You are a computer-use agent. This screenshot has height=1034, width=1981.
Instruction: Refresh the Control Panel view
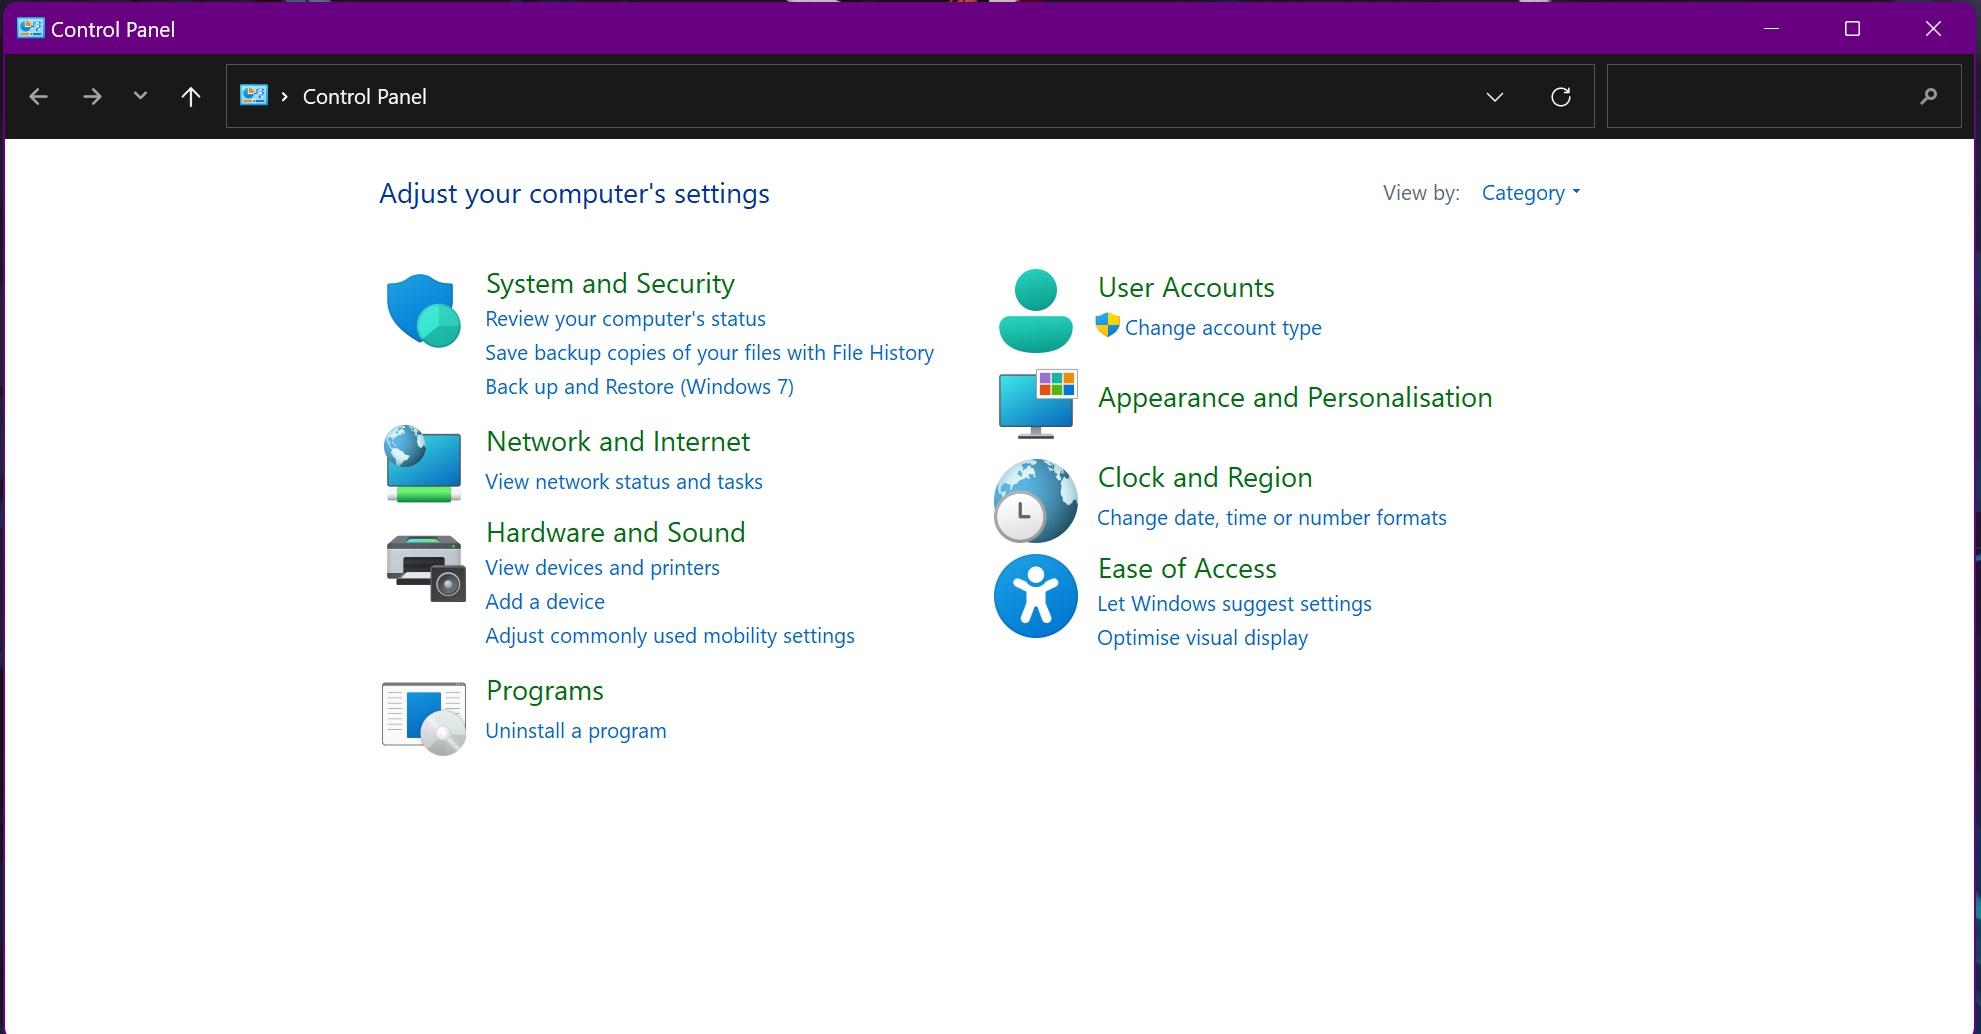point(1560,97)
